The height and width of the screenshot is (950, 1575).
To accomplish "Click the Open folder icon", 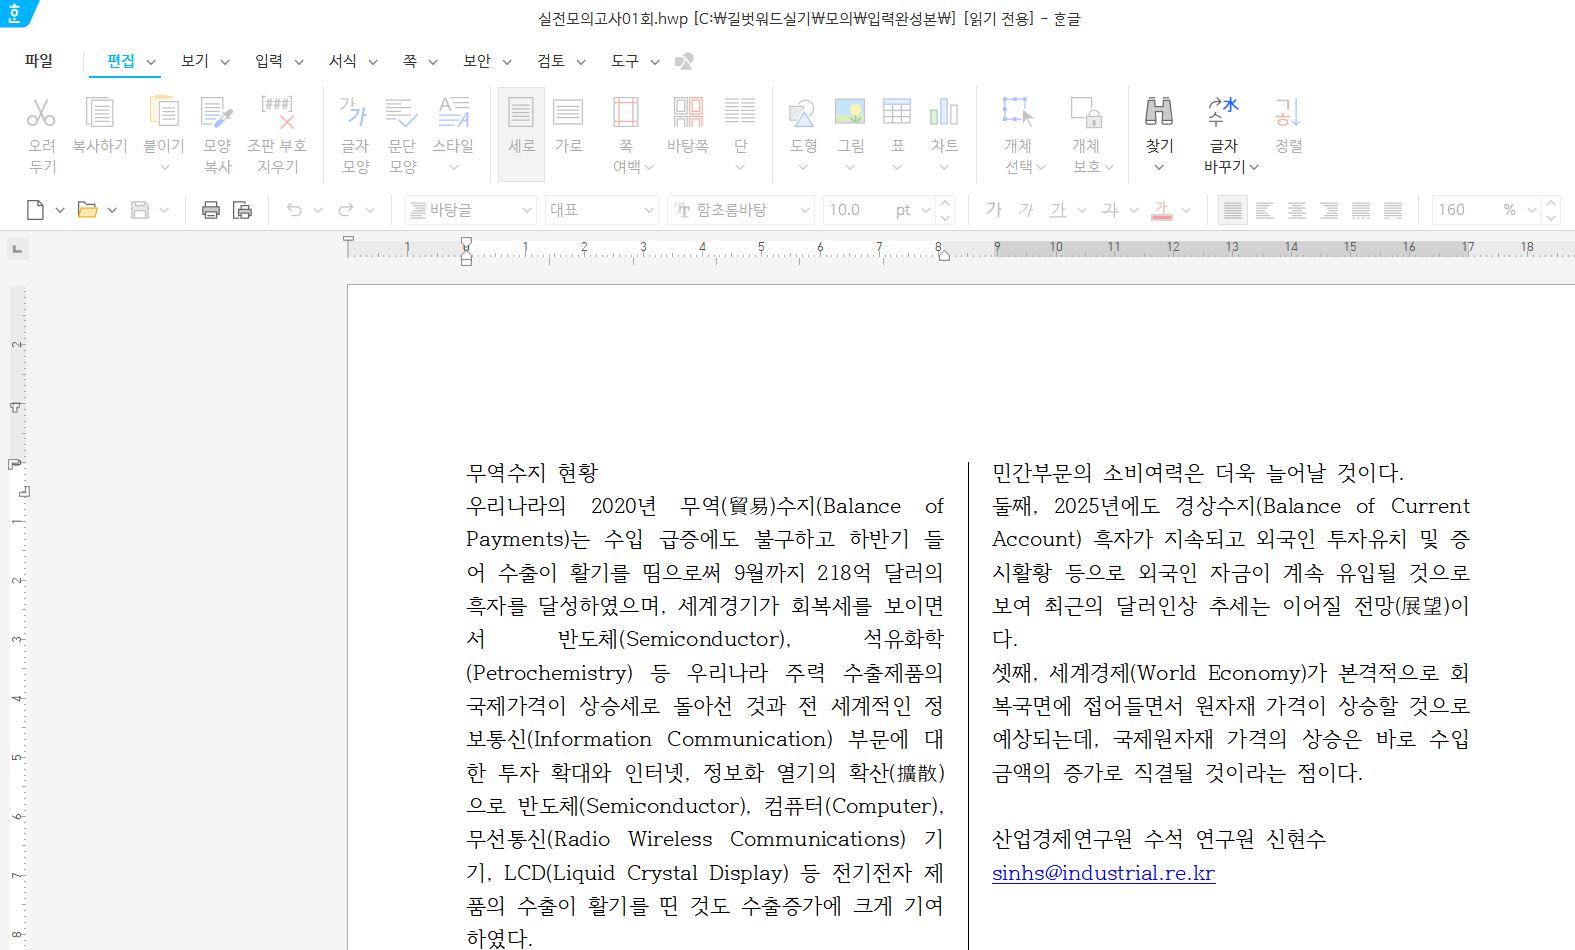I will coord(88,210).
